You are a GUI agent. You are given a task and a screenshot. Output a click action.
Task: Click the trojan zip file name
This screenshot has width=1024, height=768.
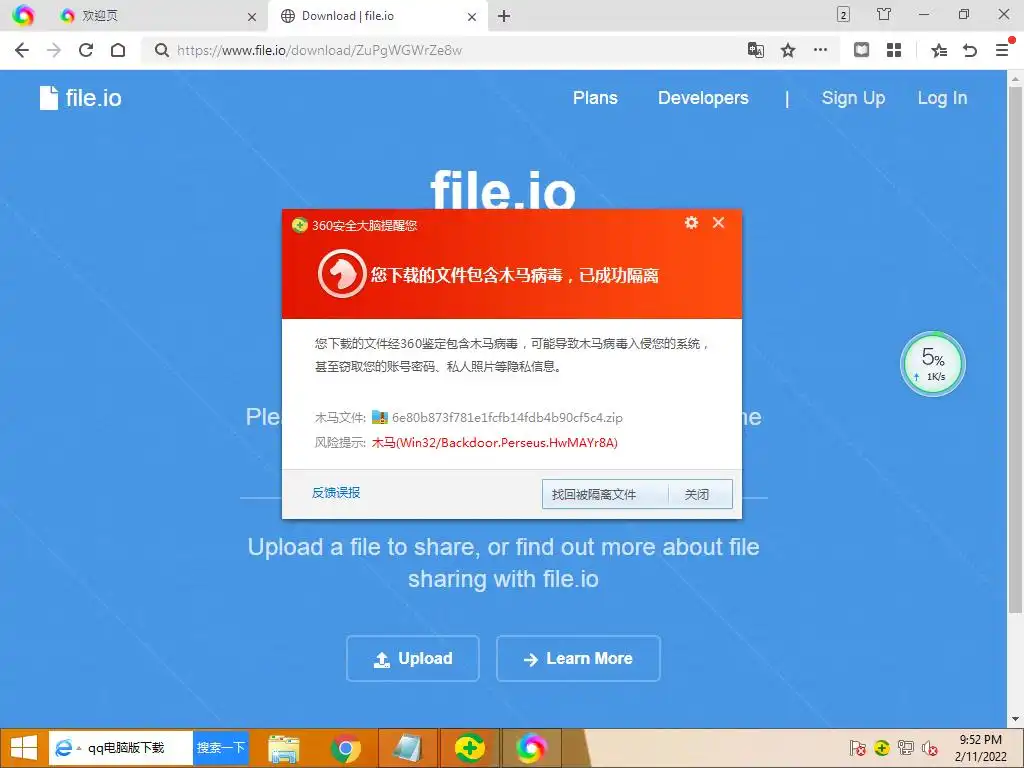(507, 417)
